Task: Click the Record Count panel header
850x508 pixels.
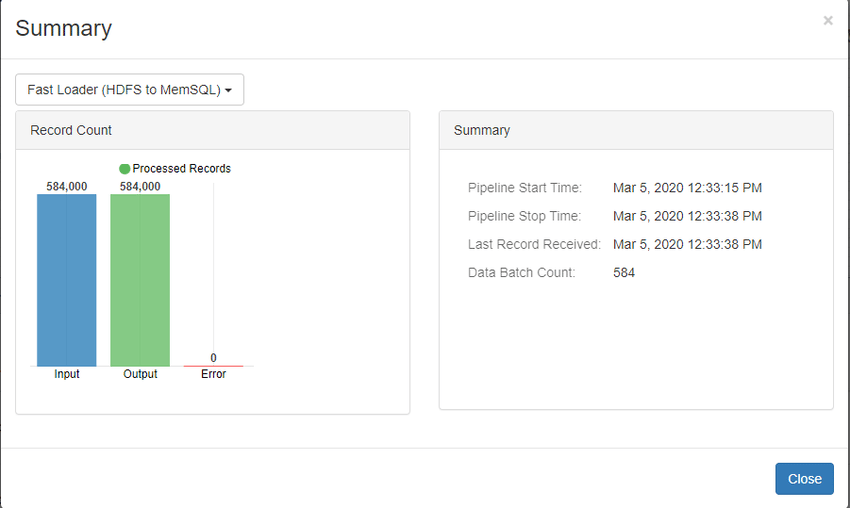Action: pyautogui.click(x=212, y=130)
